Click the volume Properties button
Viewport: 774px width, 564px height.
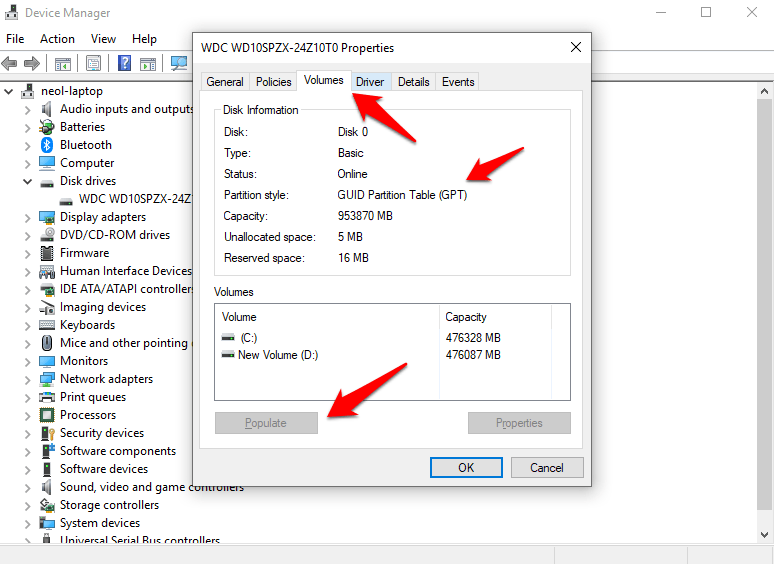tap(519, 423)
